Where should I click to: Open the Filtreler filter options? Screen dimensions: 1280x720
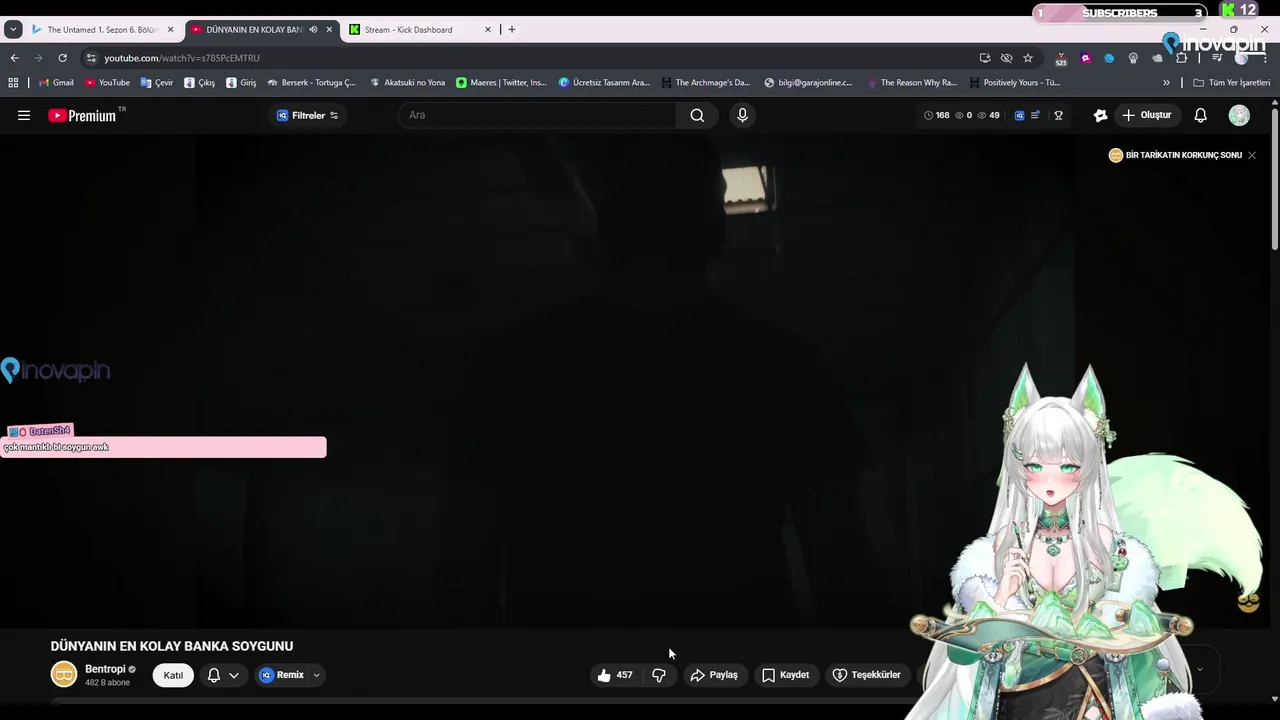tap(307, 115)
